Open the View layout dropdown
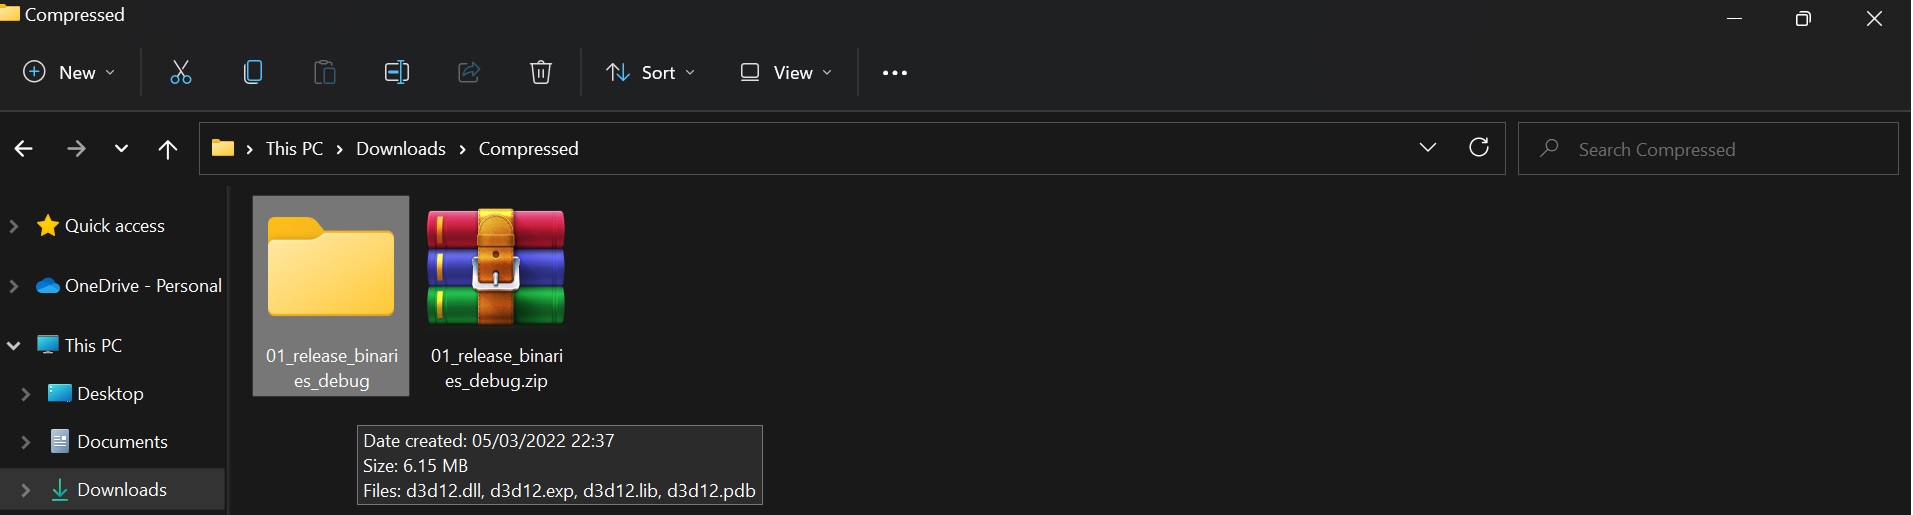Screen dimensions: 1913x515 786,72
